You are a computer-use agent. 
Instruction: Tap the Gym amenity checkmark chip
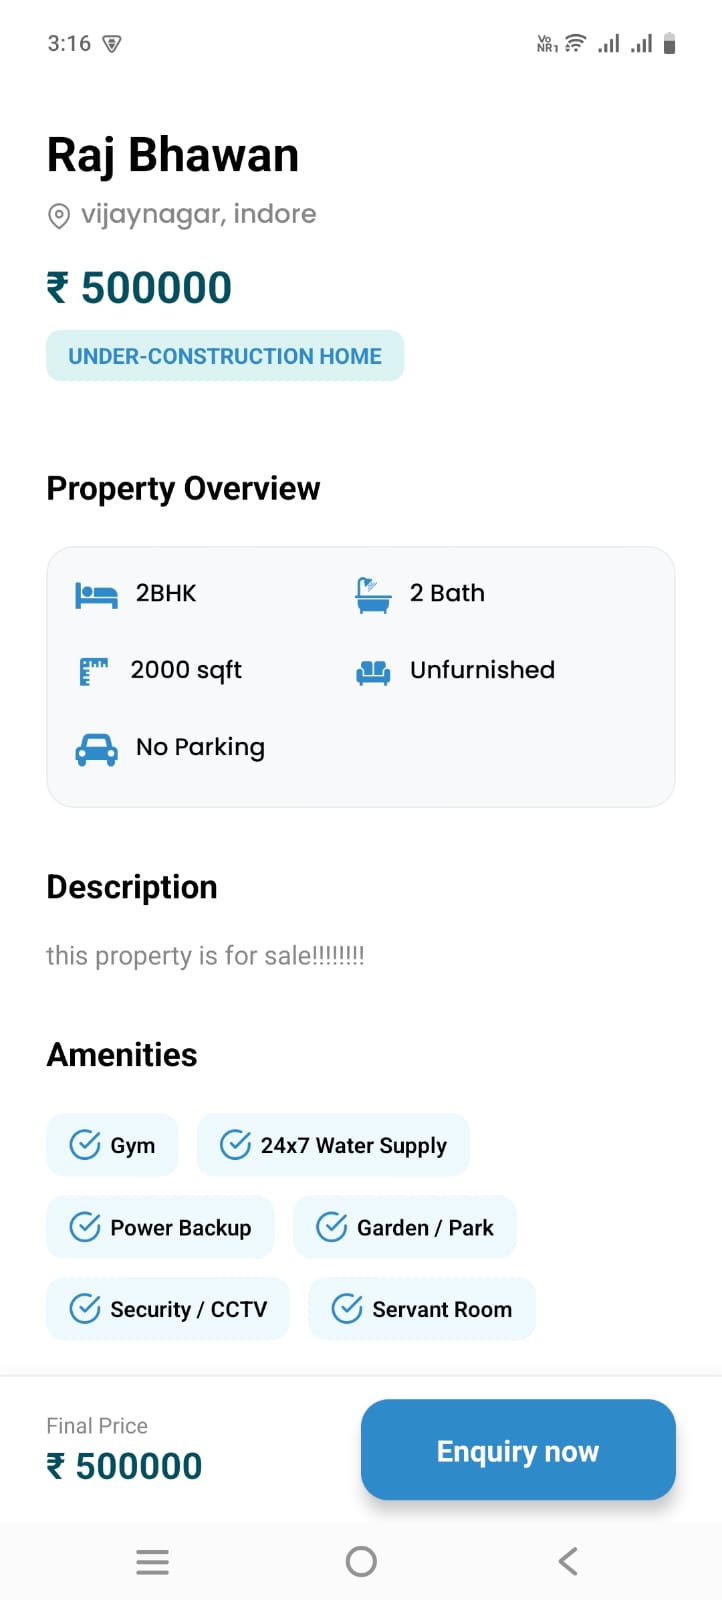[112, 1145]
